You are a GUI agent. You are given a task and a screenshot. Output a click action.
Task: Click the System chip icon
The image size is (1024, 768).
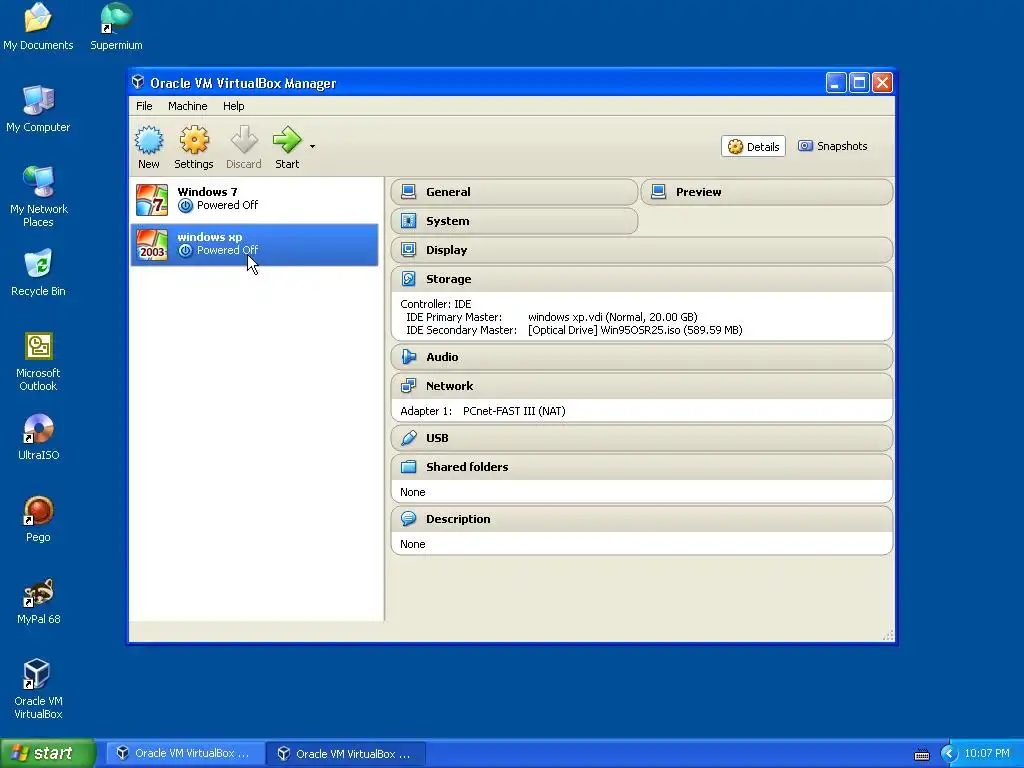point(409,221)
